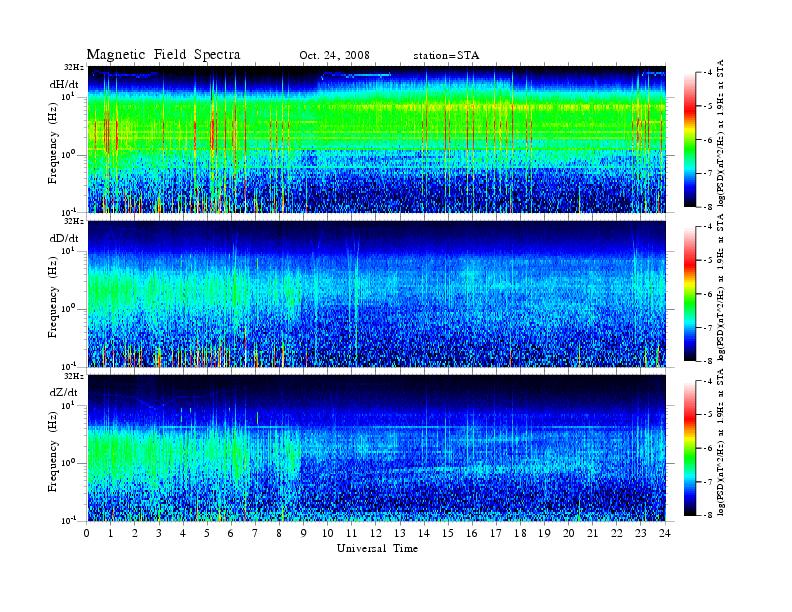Image resolution: width=792 pixels, height=612 pixels.
Task: Click hour "0" on the time axis
Action: [87, 534]
